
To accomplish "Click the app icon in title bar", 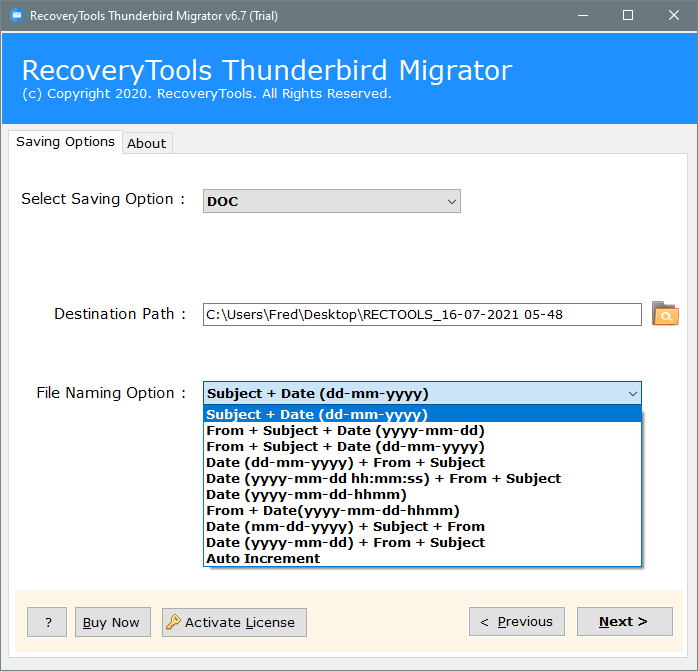I will coord(17,16).
